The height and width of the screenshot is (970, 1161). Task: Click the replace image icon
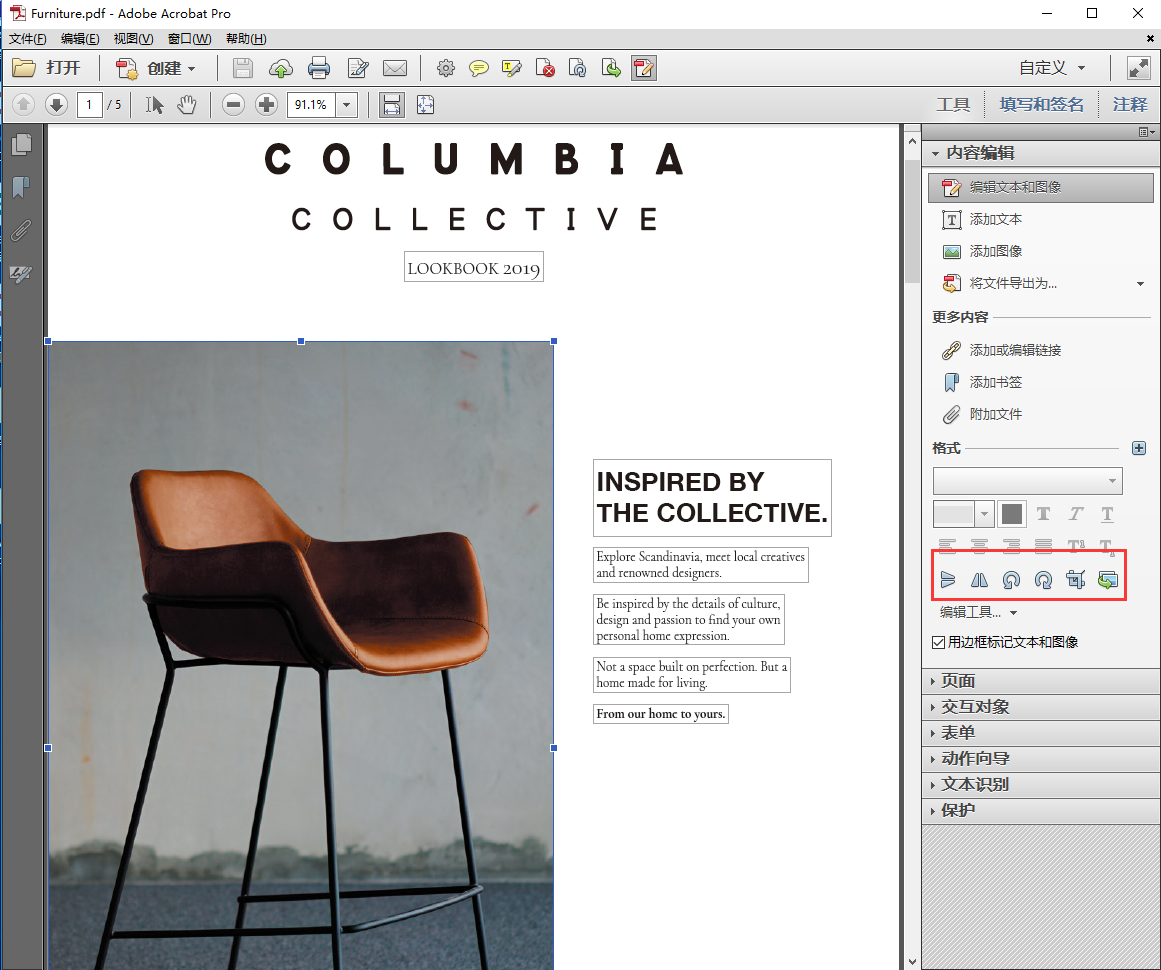point(1107,580)
